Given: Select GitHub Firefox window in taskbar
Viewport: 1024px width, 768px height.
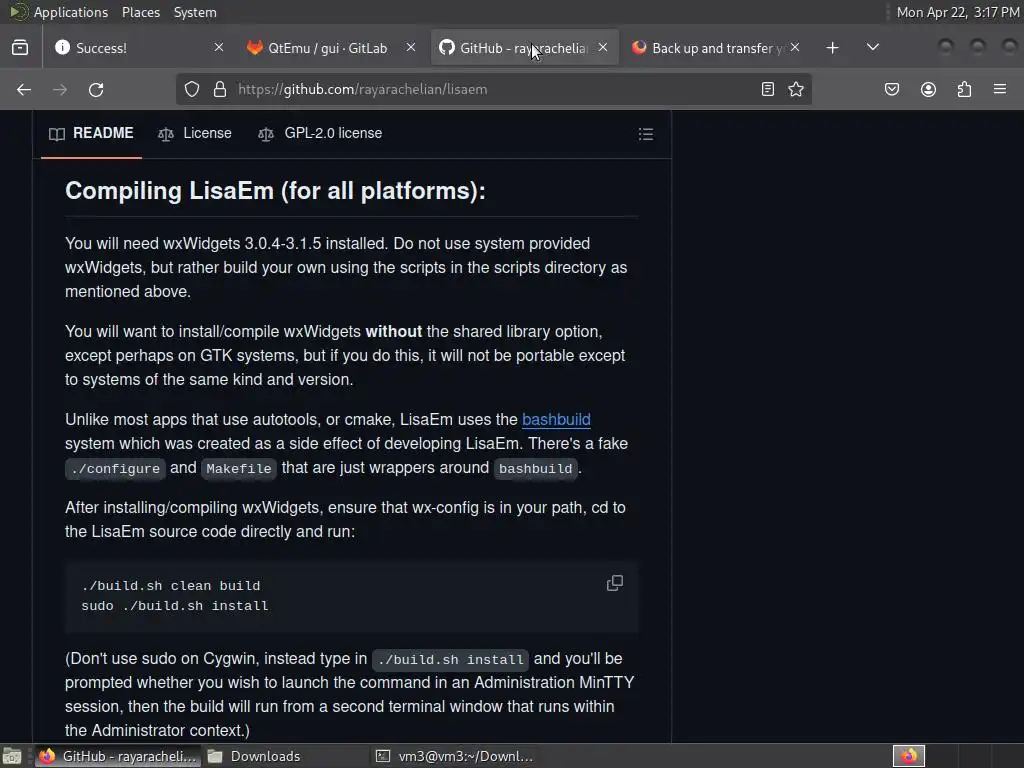Looking at the screenshot, I should [x=118, y=756].
